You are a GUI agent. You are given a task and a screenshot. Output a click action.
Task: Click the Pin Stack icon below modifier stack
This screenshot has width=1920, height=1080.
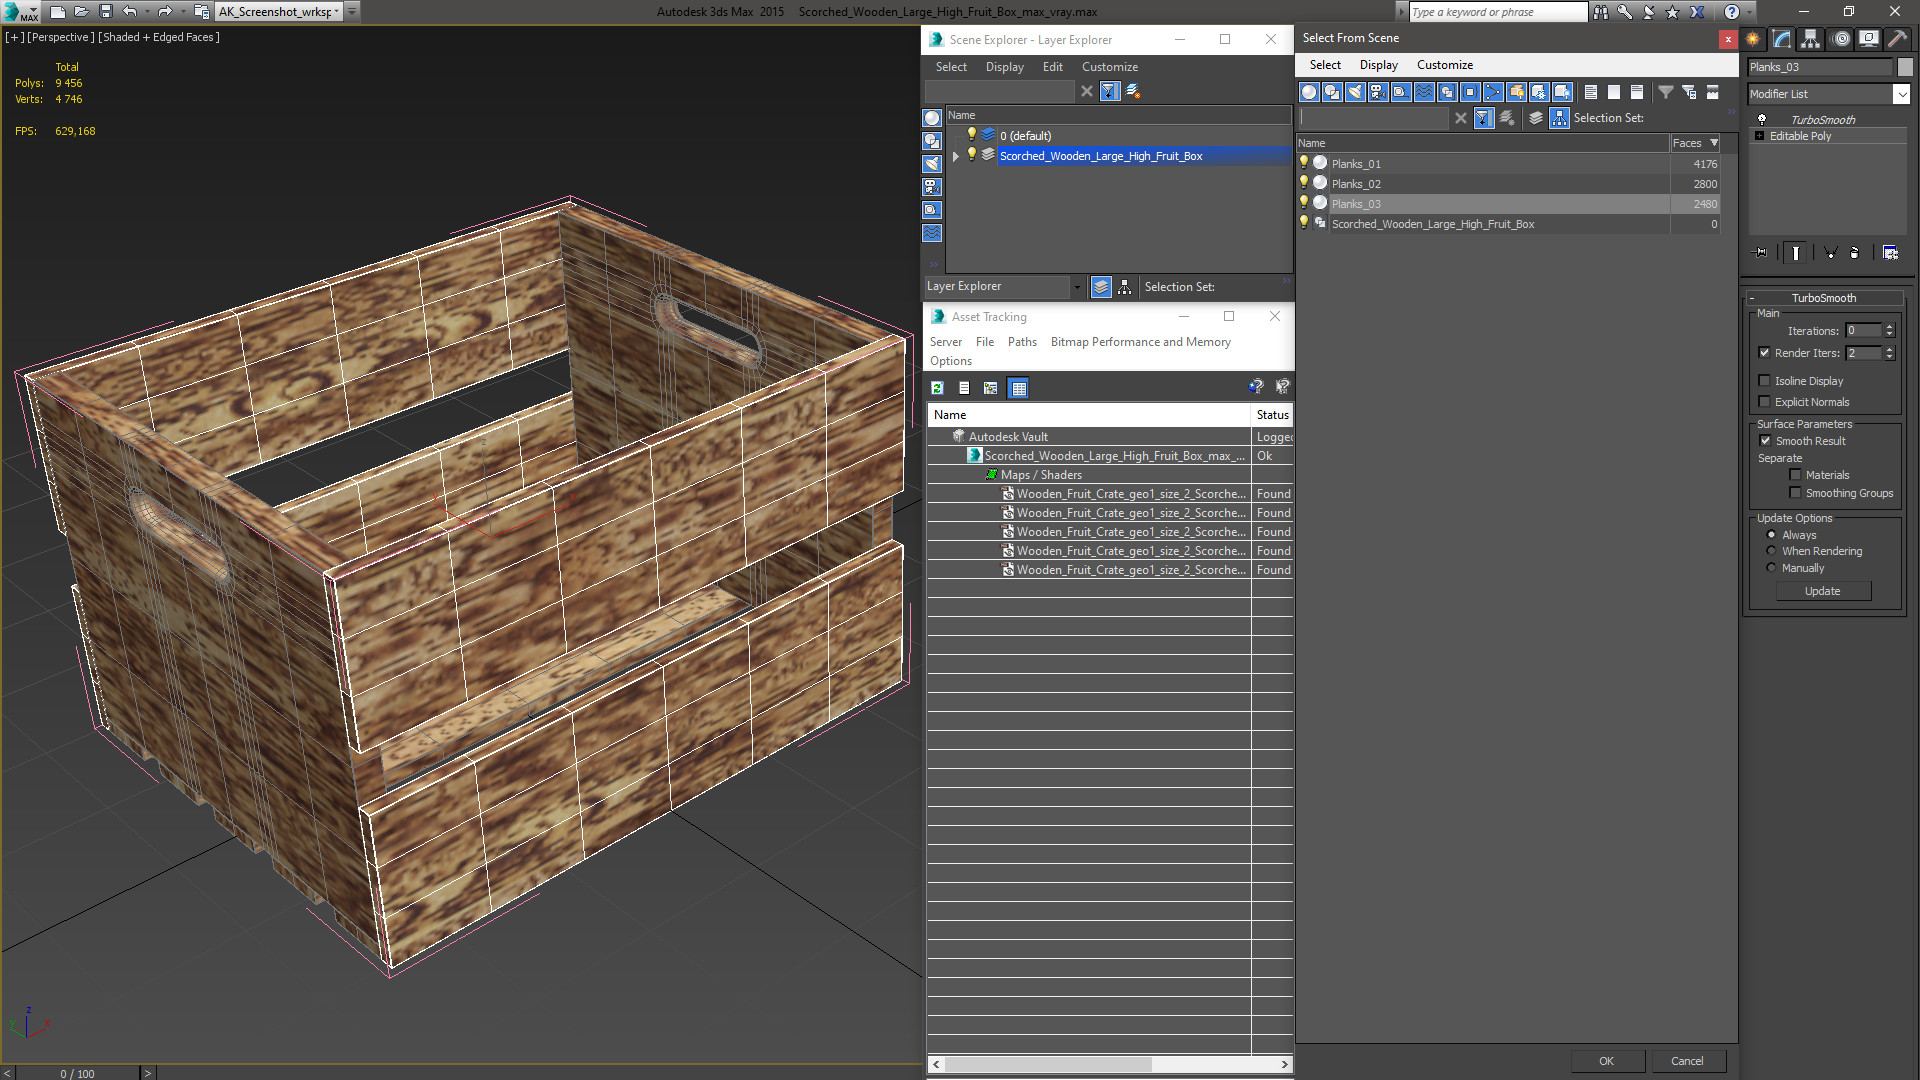(1761, 253)
